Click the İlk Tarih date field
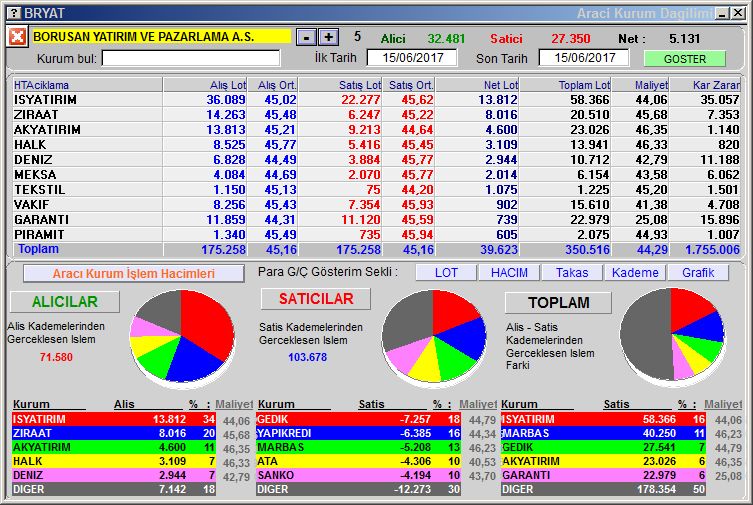The width and height of the screenshot is (753, 505). click(413, 58)
